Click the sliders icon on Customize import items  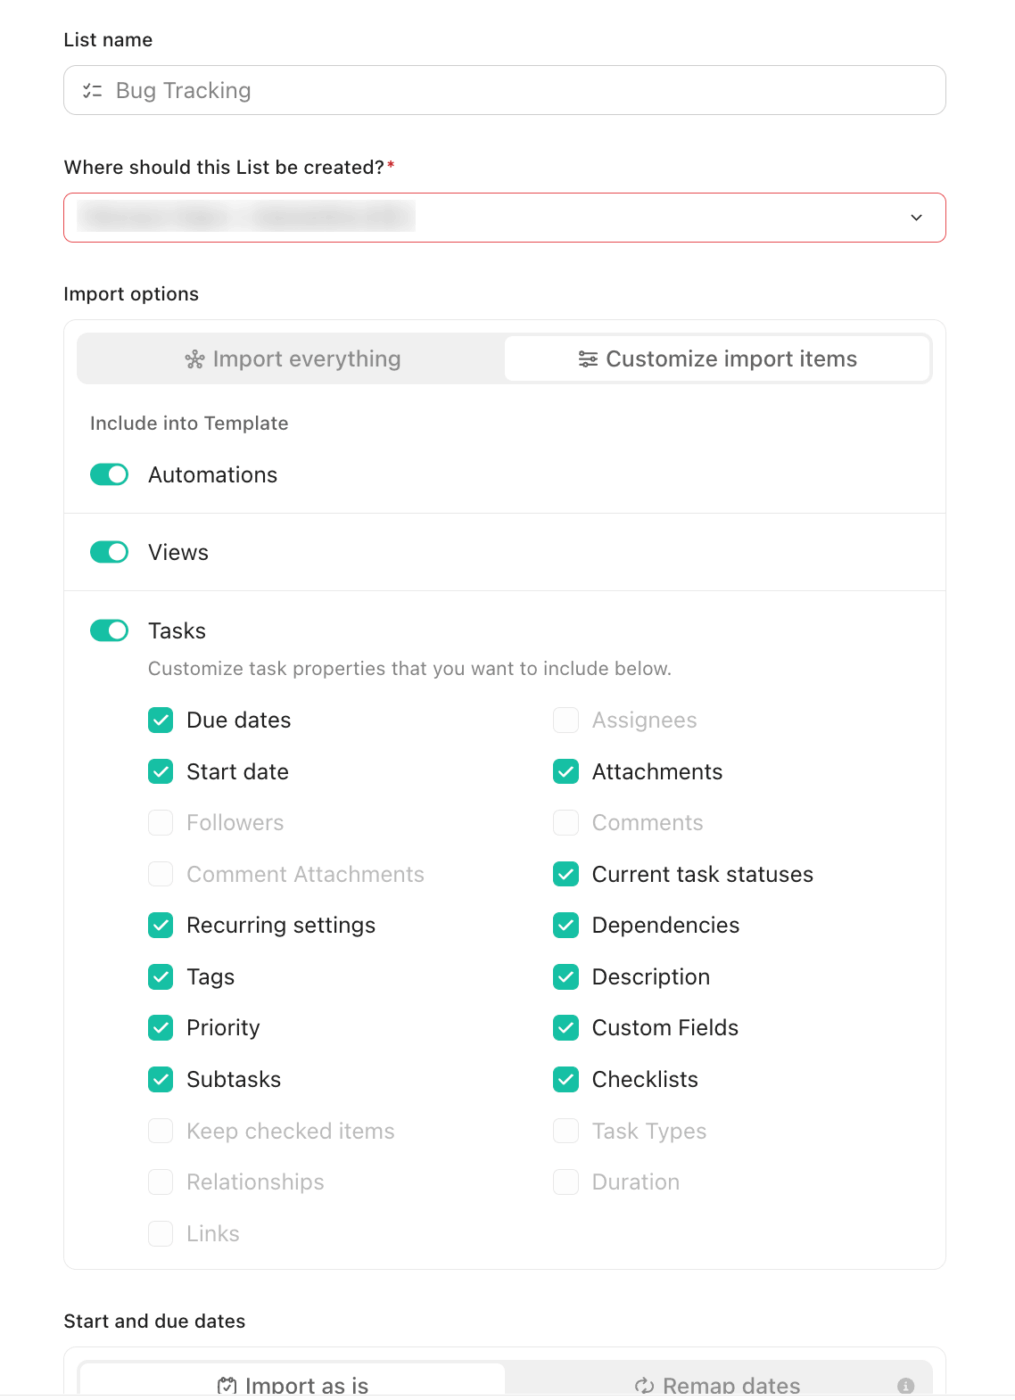click(x=586, y=358)
